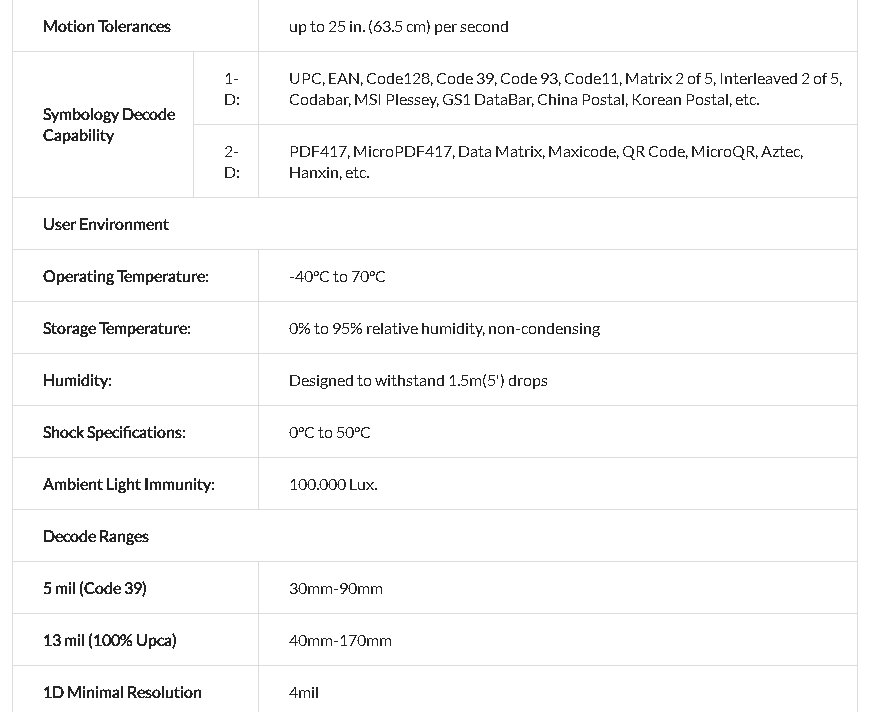This screenshot has width=873, height=712.
Task: Click the 2-D symbology cell label
Action: 231,161
